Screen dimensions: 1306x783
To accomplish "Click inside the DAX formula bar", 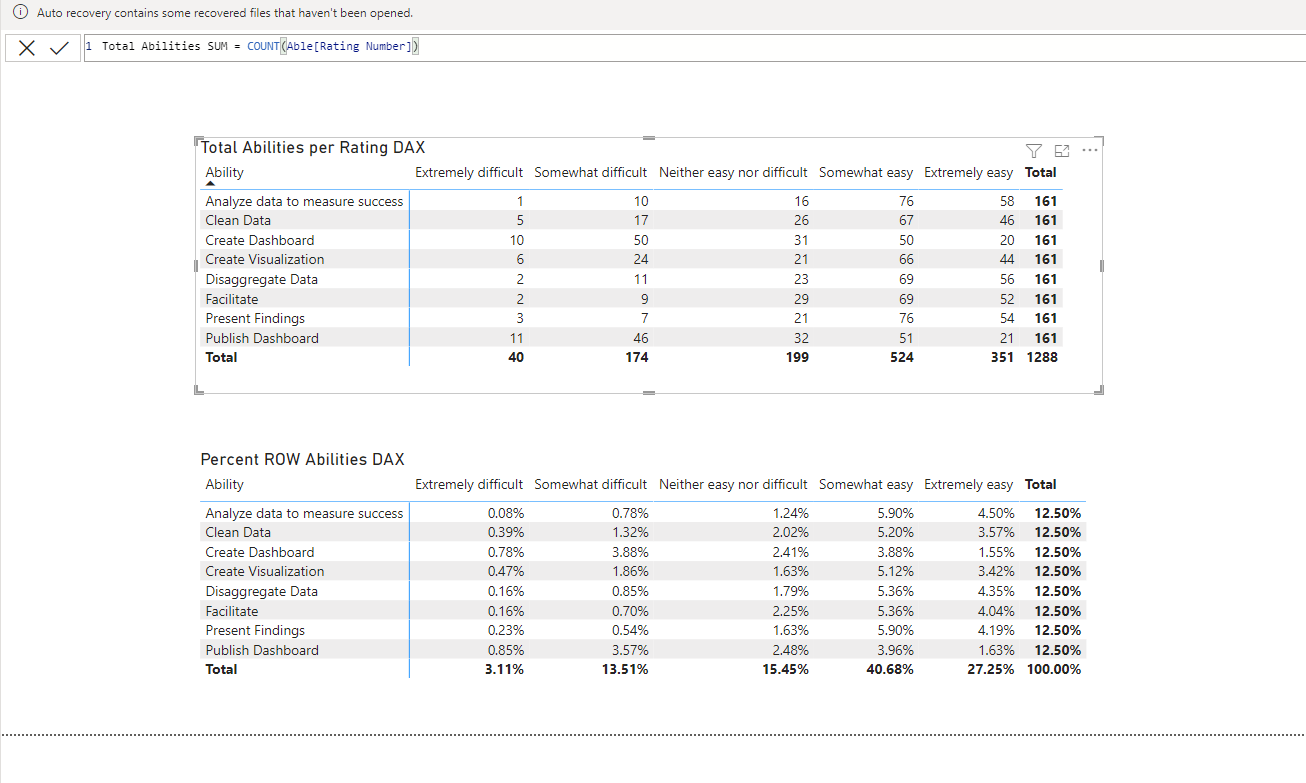I will pos(694,47).
